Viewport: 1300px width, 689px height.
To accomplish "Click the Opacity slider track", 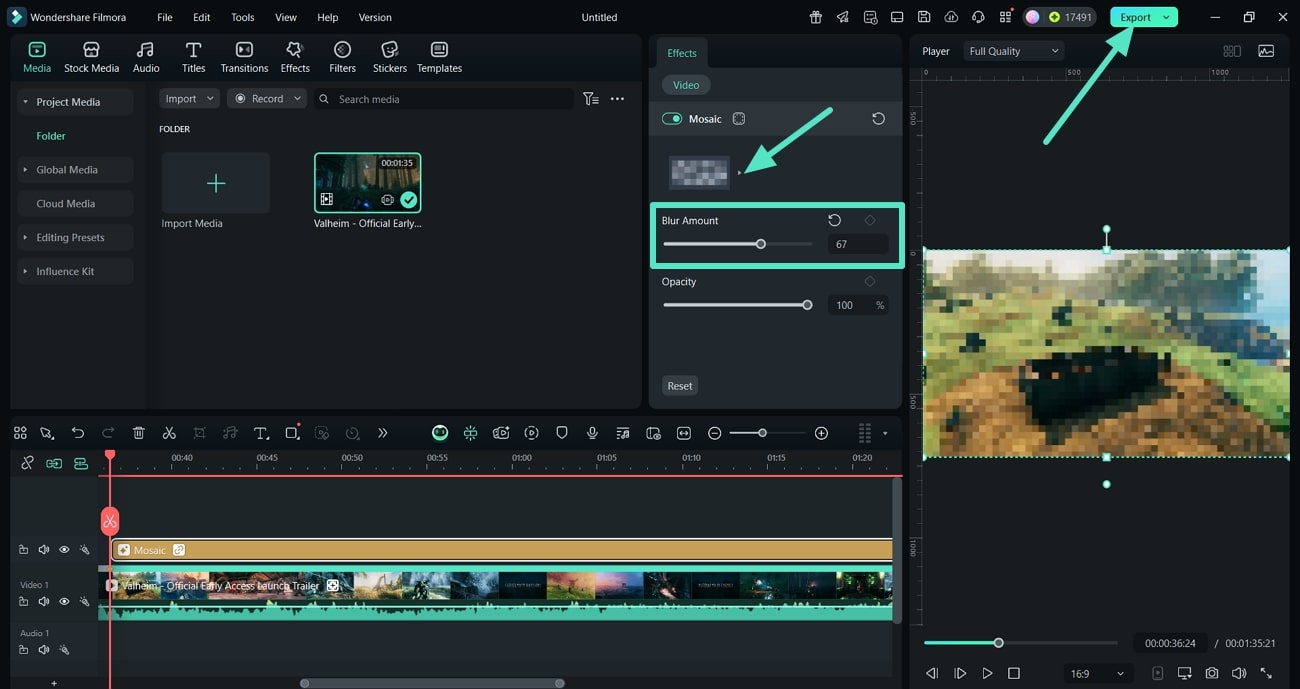I will [x=738, y=305].
